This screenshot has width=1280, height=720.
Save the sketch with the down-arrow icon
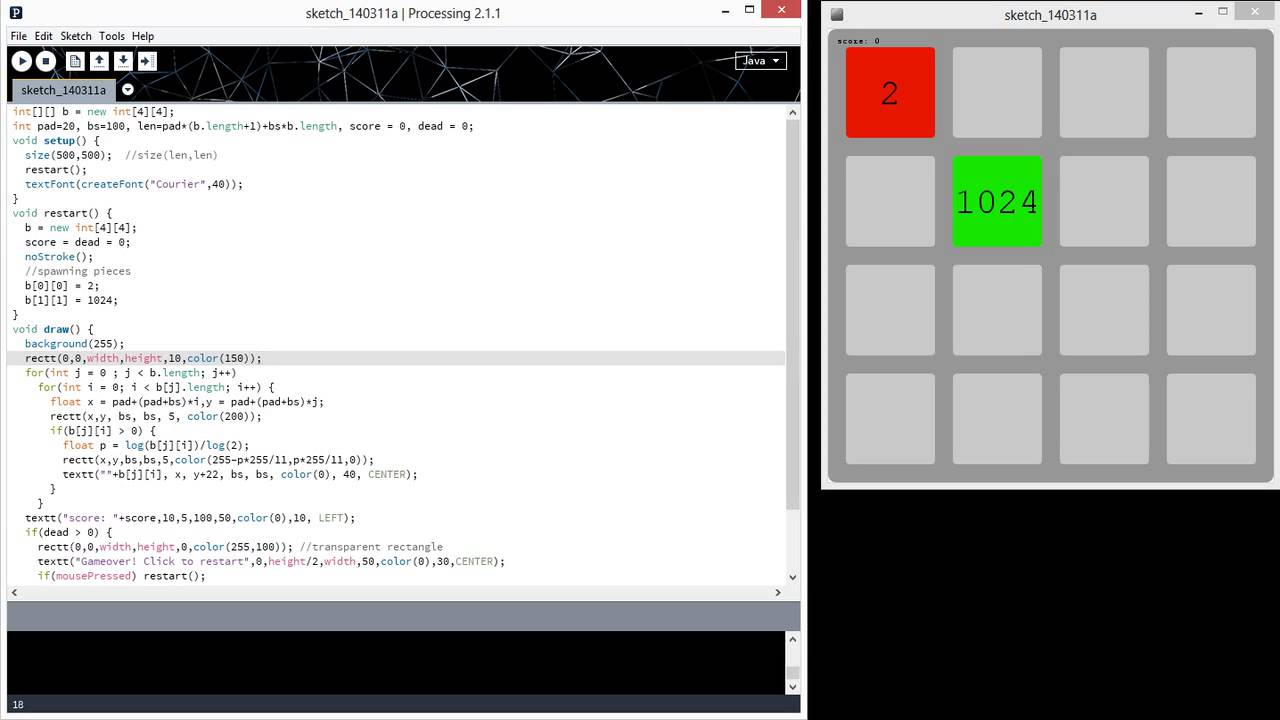click(123, 61)
